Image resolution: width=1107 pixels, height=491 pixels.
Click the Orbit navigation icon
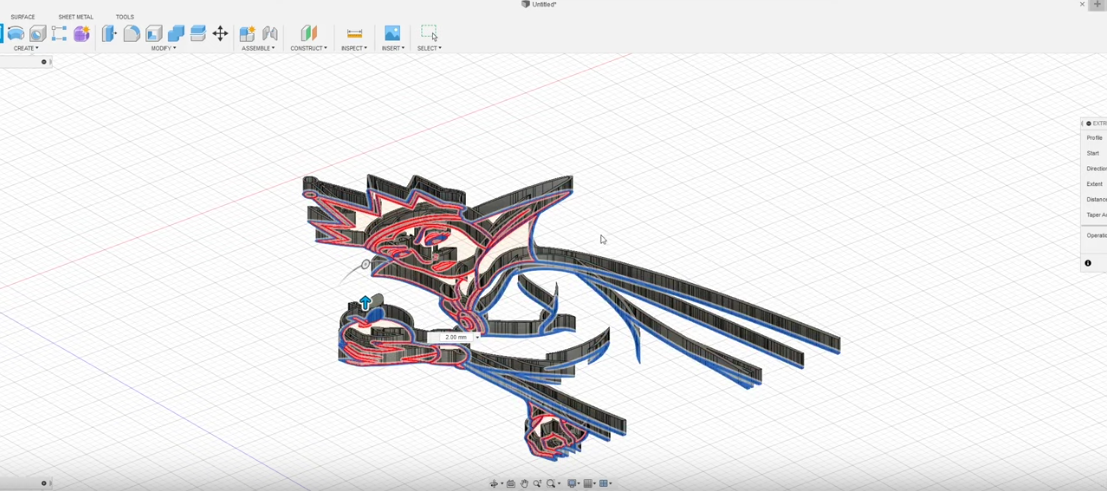pyautogui.click(x=494, y=484)
